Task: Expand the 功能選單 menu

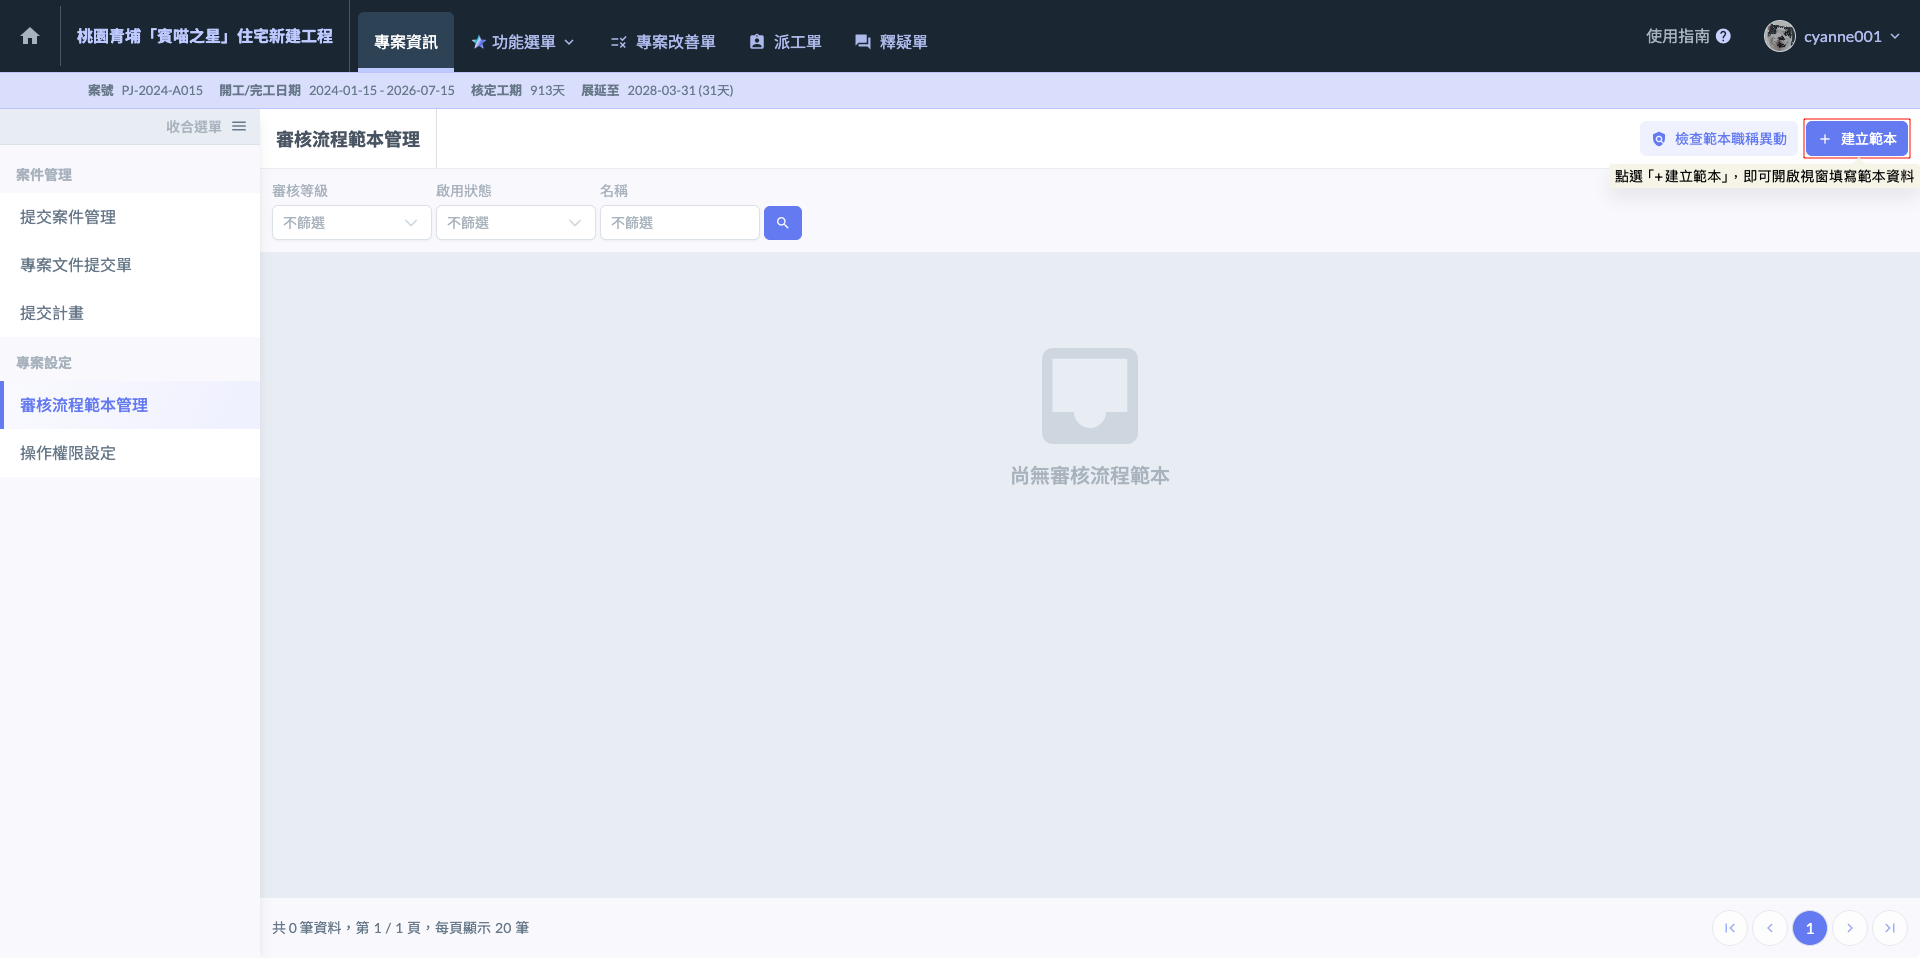Action: [x=523, y=42]
